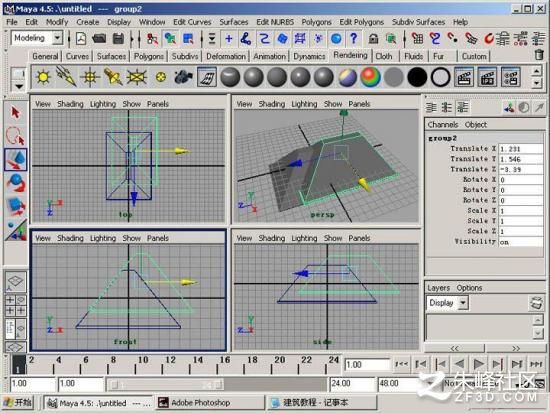550x413 pixels.
Task: Open the File menu
Action: [x=12, y=22]
